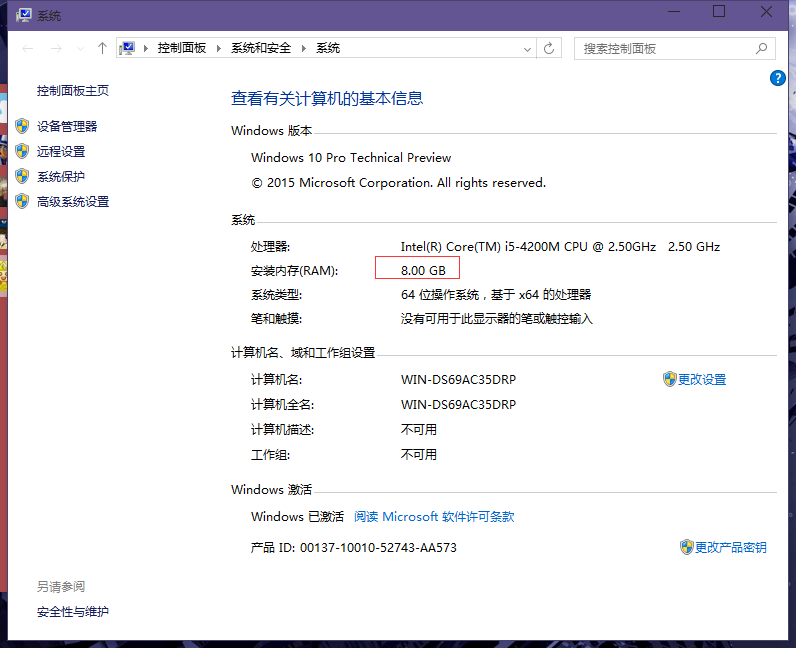Close the 系统 window
The image size is (796, 648).
(x=766, y=12)
